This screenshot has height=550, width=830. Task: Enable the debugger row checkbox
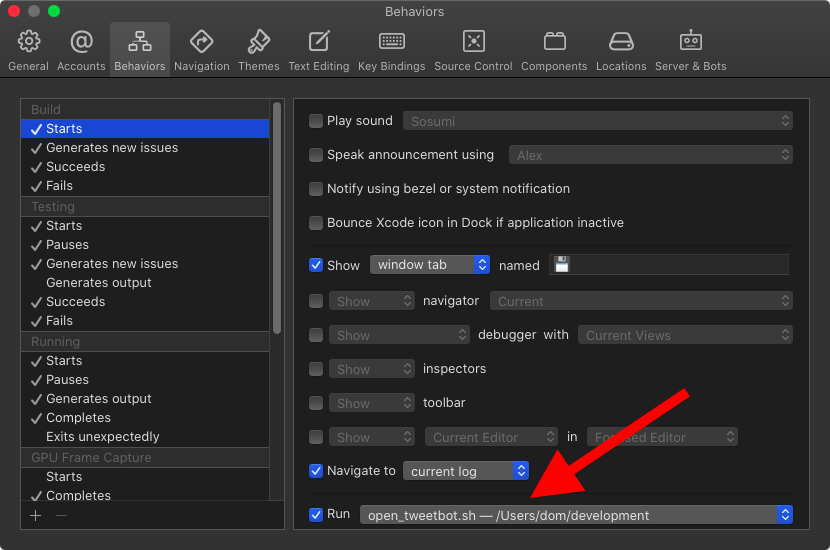pyautogui.click(x=316, y=335)
